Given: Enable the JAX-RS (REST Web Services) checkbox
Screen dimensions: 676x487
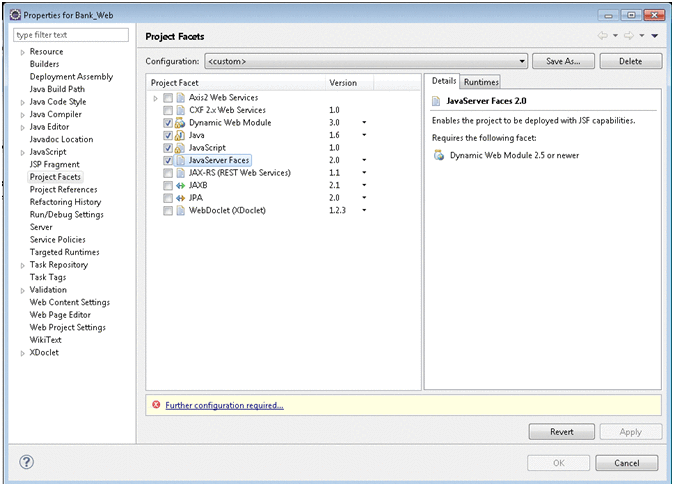Looking at the screenshot, I should pos(168,173).
